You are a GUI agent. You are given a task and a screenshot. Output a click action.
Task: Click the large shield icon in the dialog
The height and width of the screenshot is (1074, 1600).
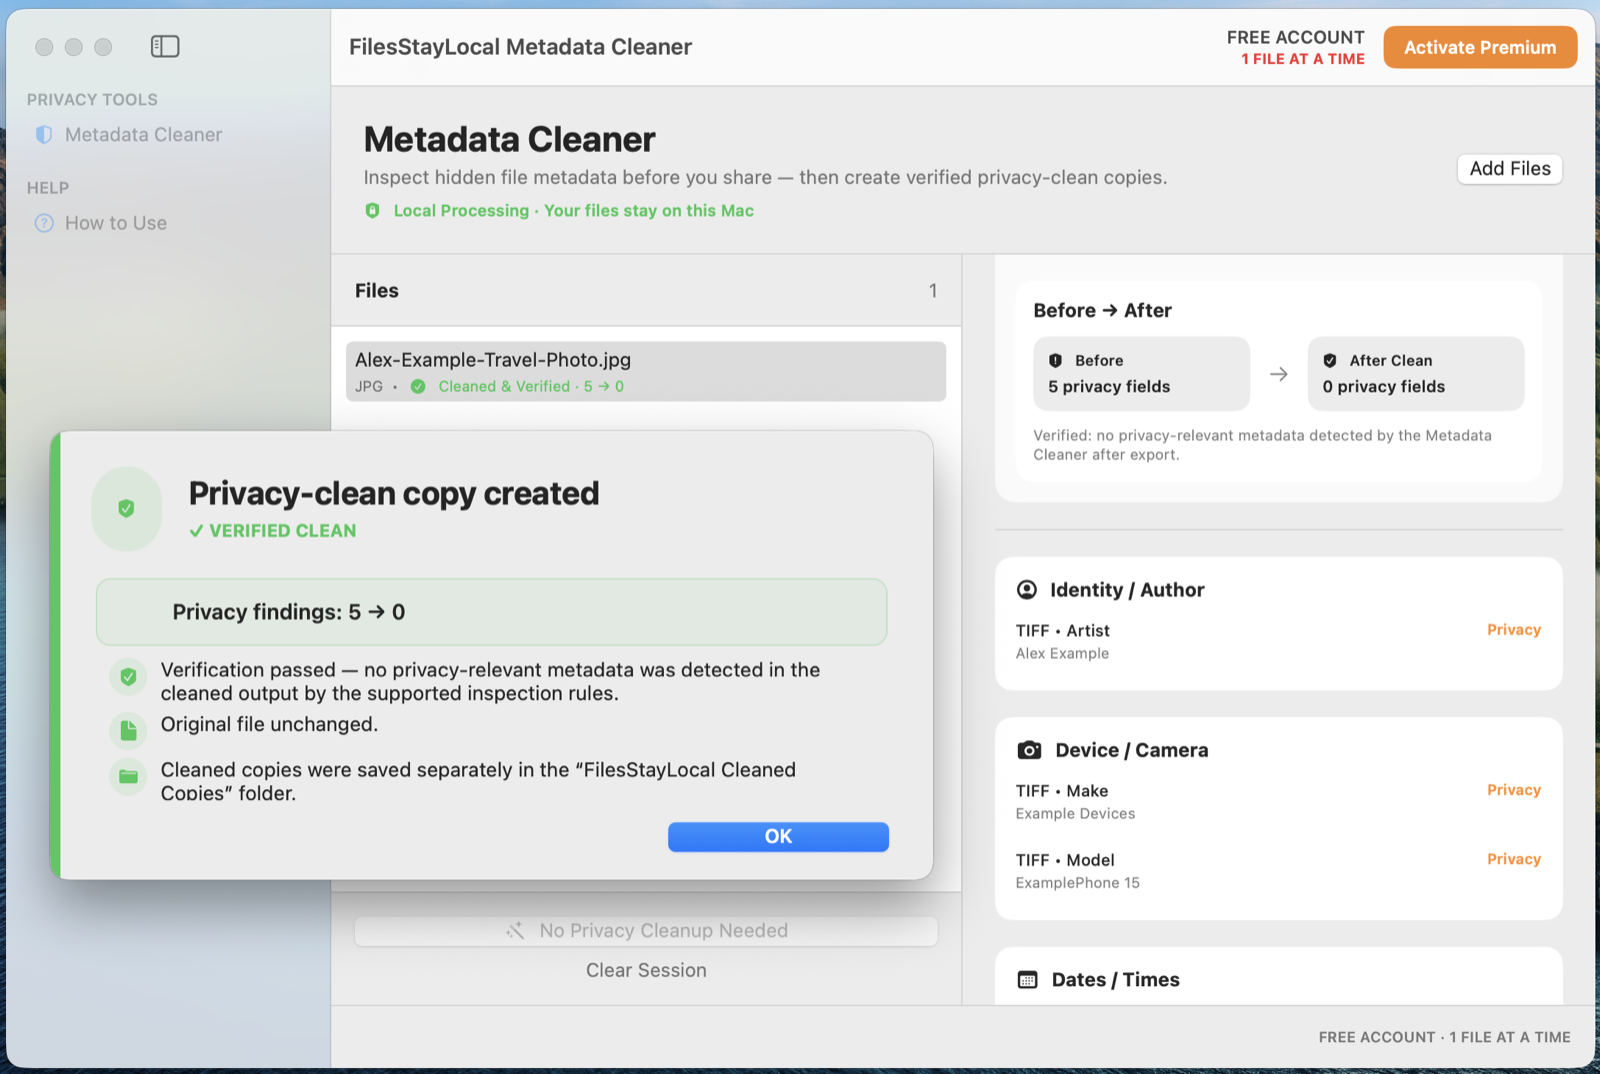[x=126, y=508]
